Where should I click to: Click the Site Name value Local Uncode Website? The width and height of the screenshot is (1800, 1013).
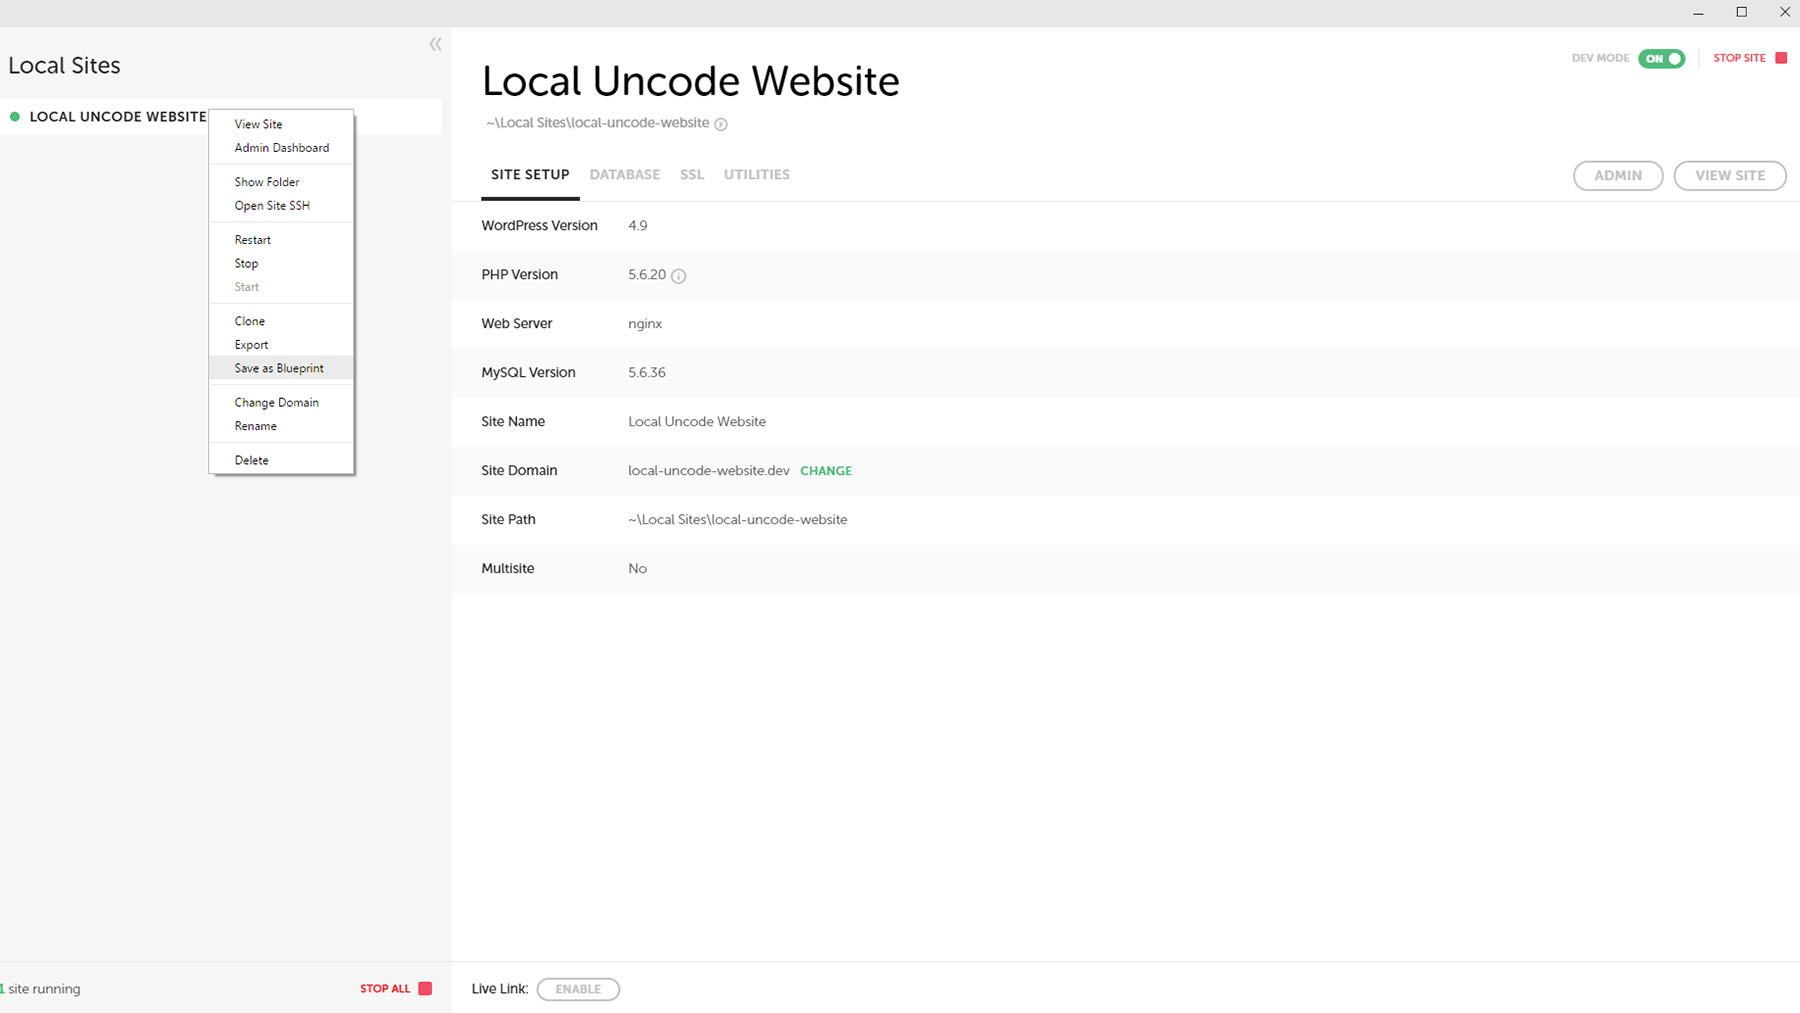pos(697,422)
